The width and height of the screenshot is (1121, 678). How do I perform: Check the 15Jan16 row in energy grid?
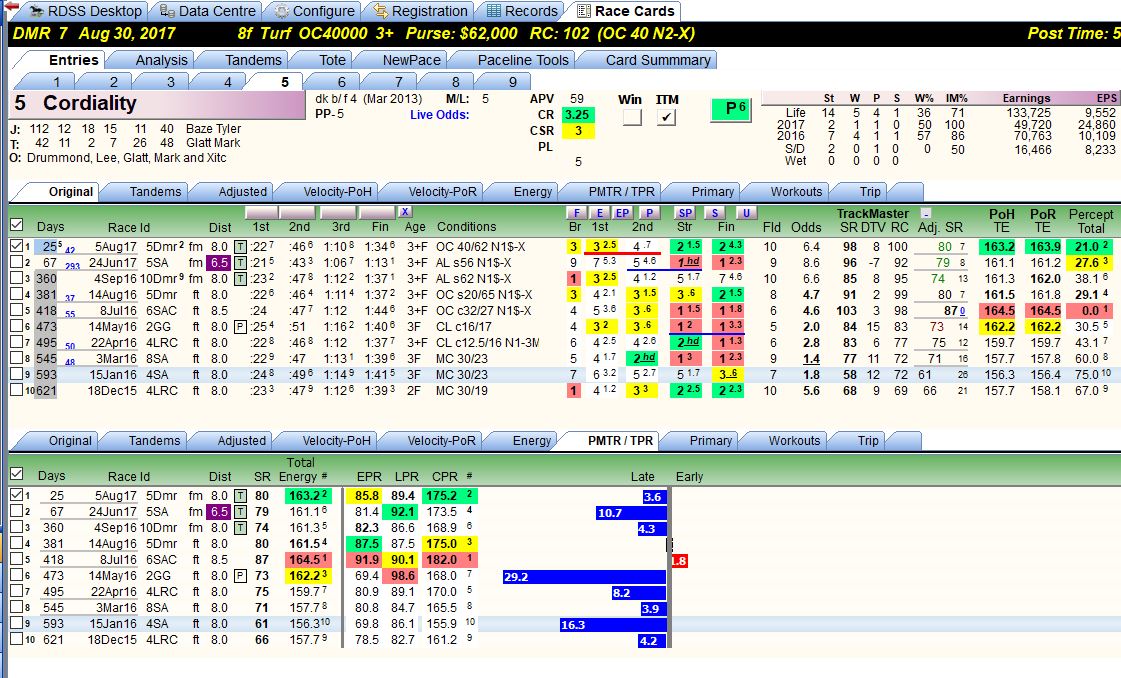[x=16, y=623]
